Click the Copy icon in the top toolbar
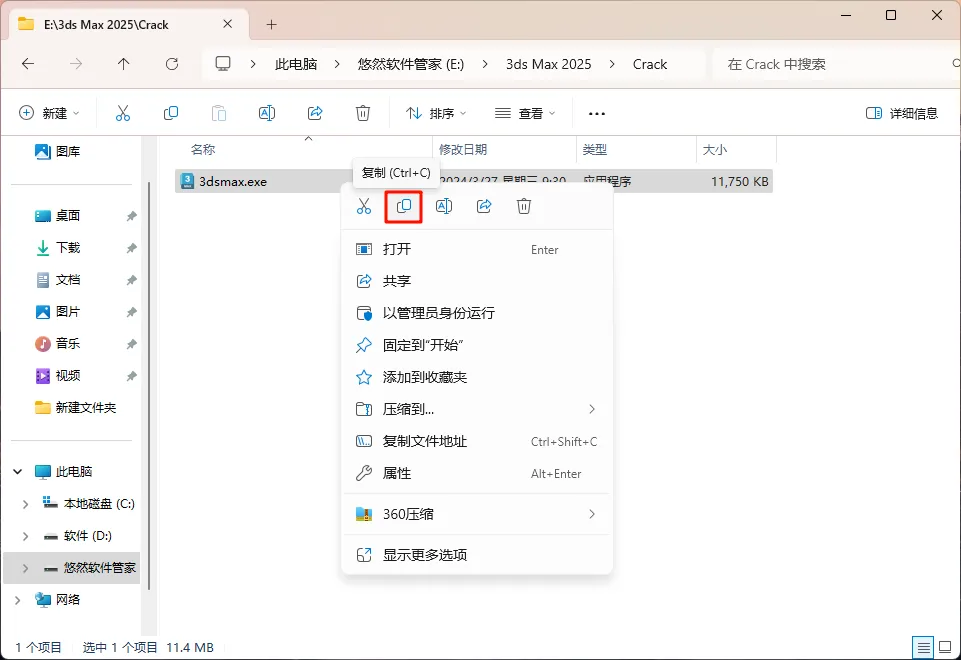The width and height of the screenshot is (961, 660). 171,113
